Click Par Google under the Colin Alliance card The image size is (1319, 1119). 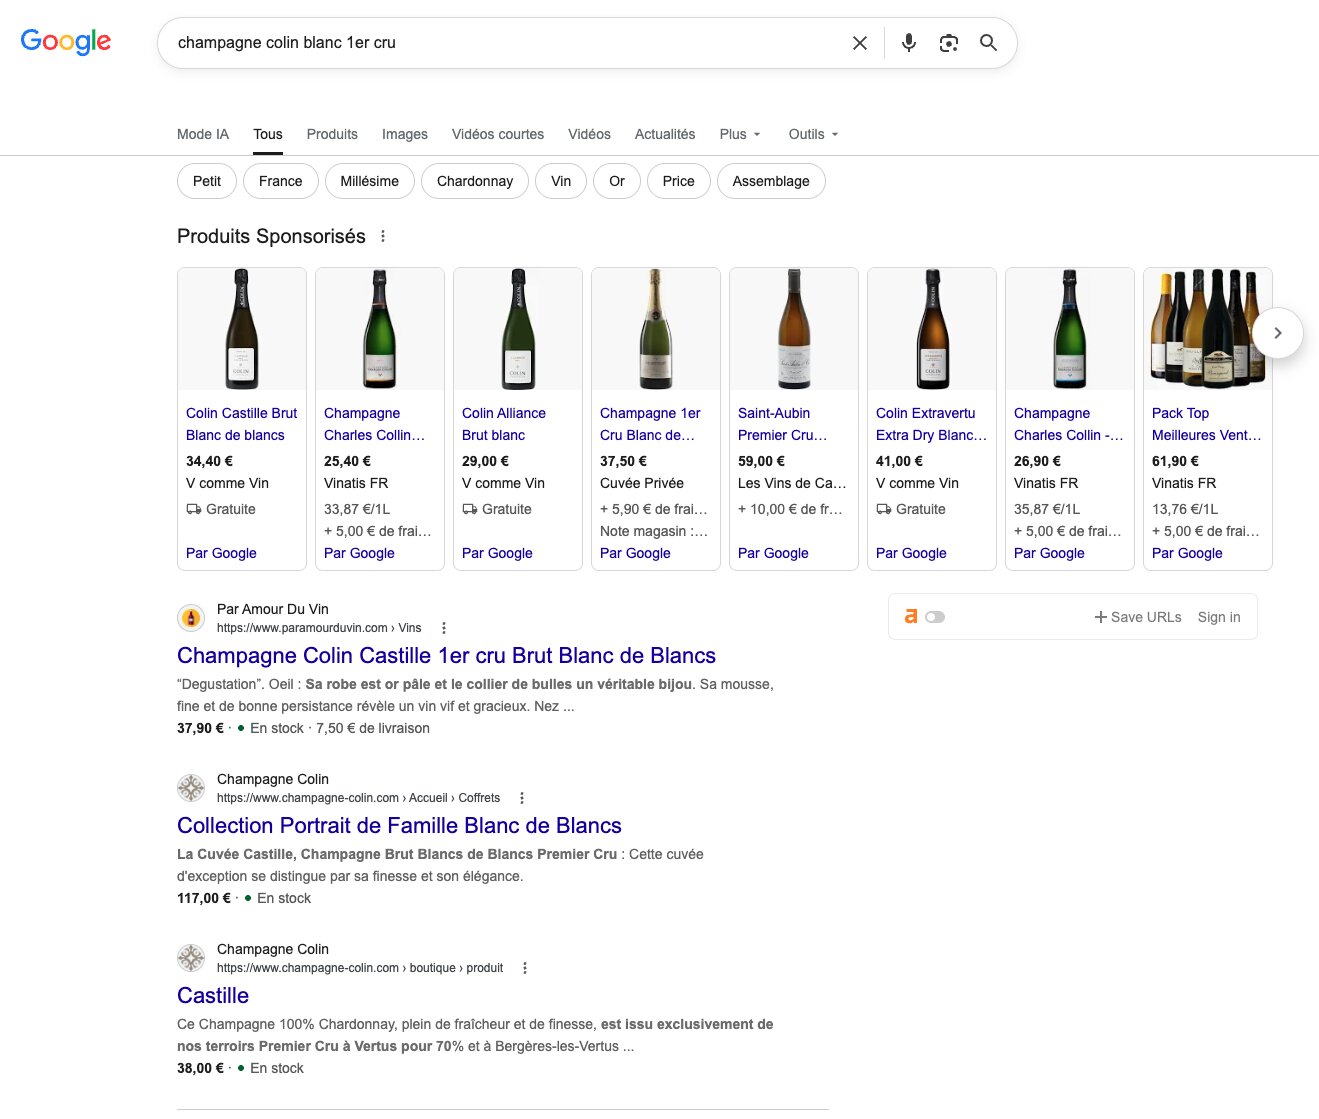(x=497, y=553)
